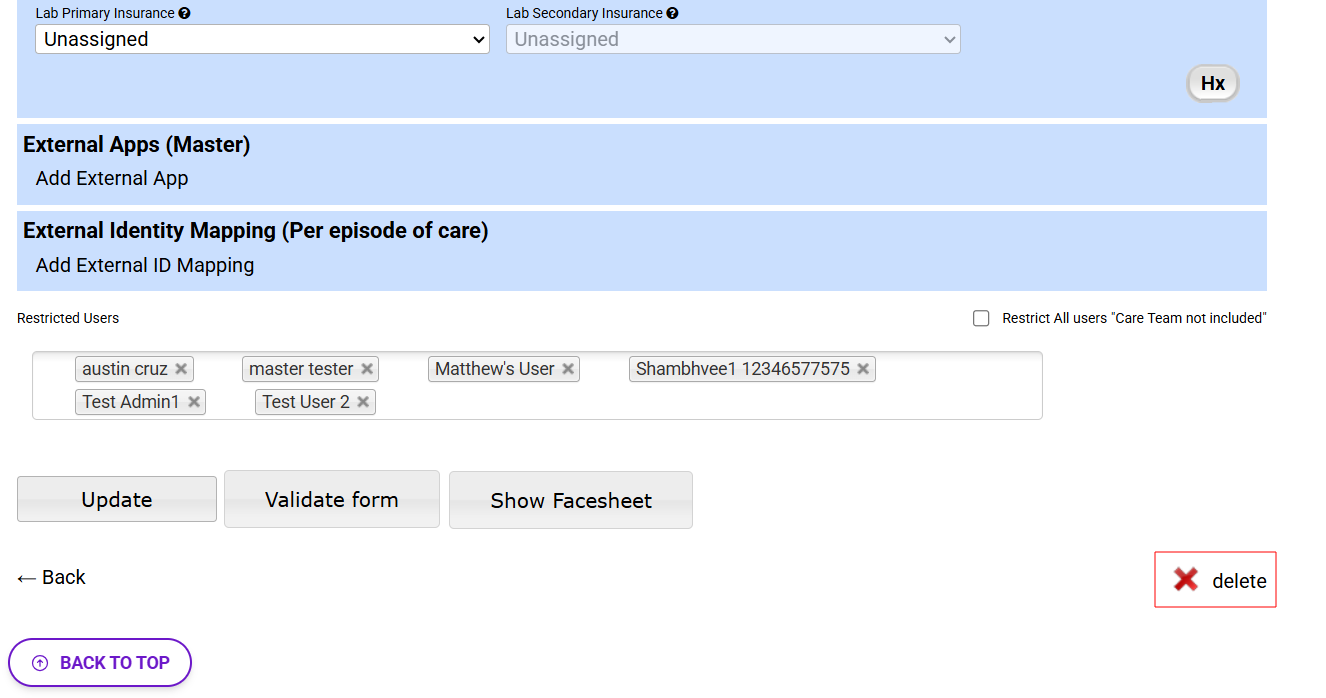Viewport: 1326px width, 698px height.
Task: Click Back to Top button
Action: tap(100, 663)
